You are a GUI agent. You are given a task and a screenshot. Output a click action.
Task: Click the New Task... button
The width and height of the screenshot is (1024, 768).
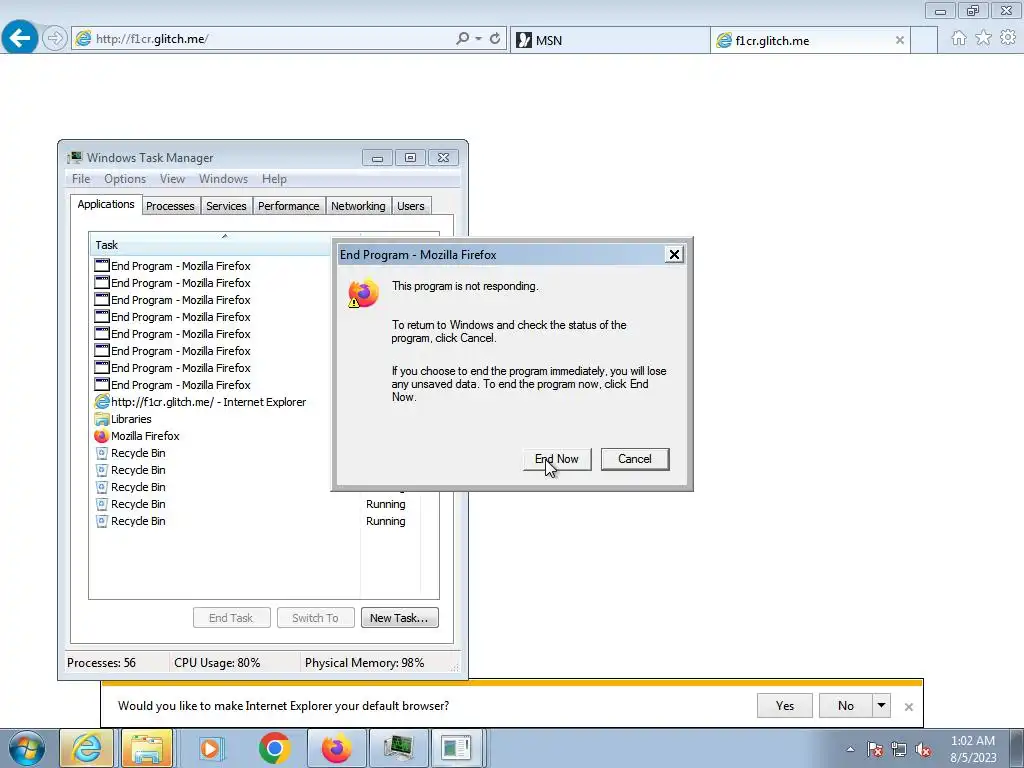[400, 618]
